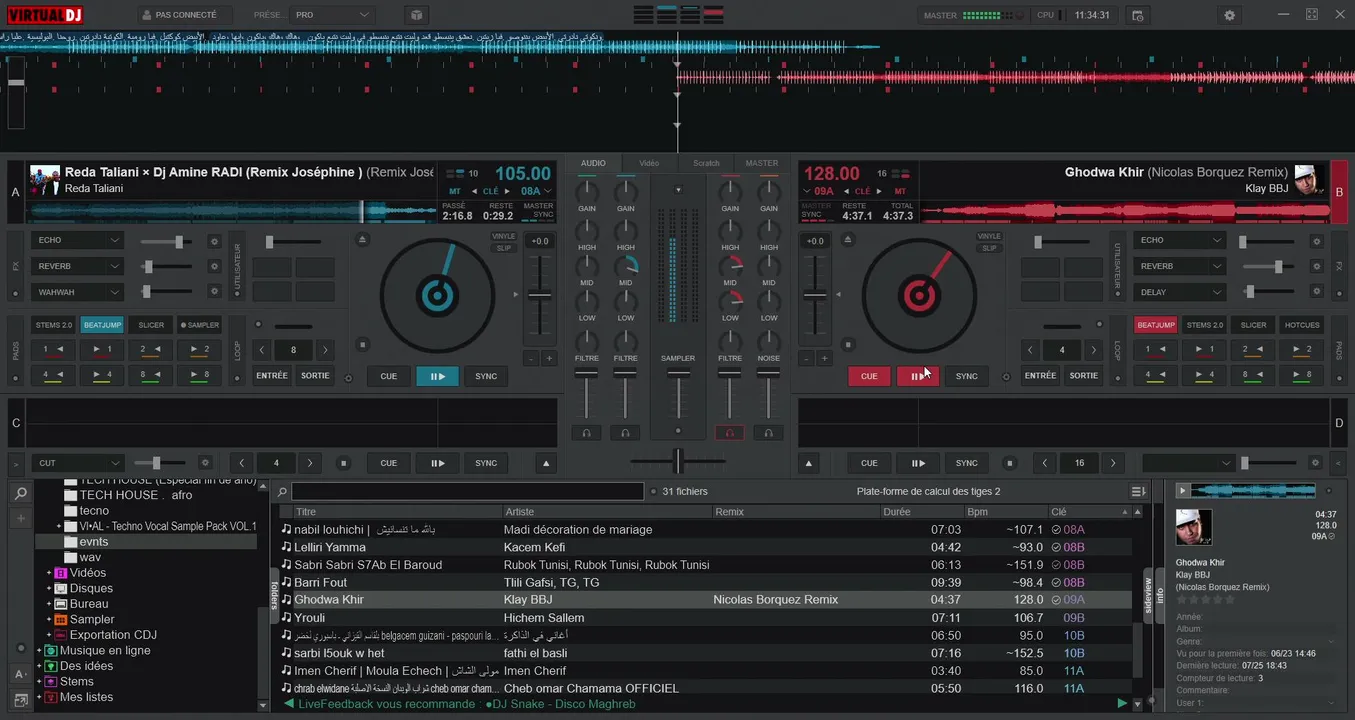The width and height of the screenshot is (1355, 720).
Task: Open DELAY effect settings gear on deck B
Action: click(x=1314, y=292)
